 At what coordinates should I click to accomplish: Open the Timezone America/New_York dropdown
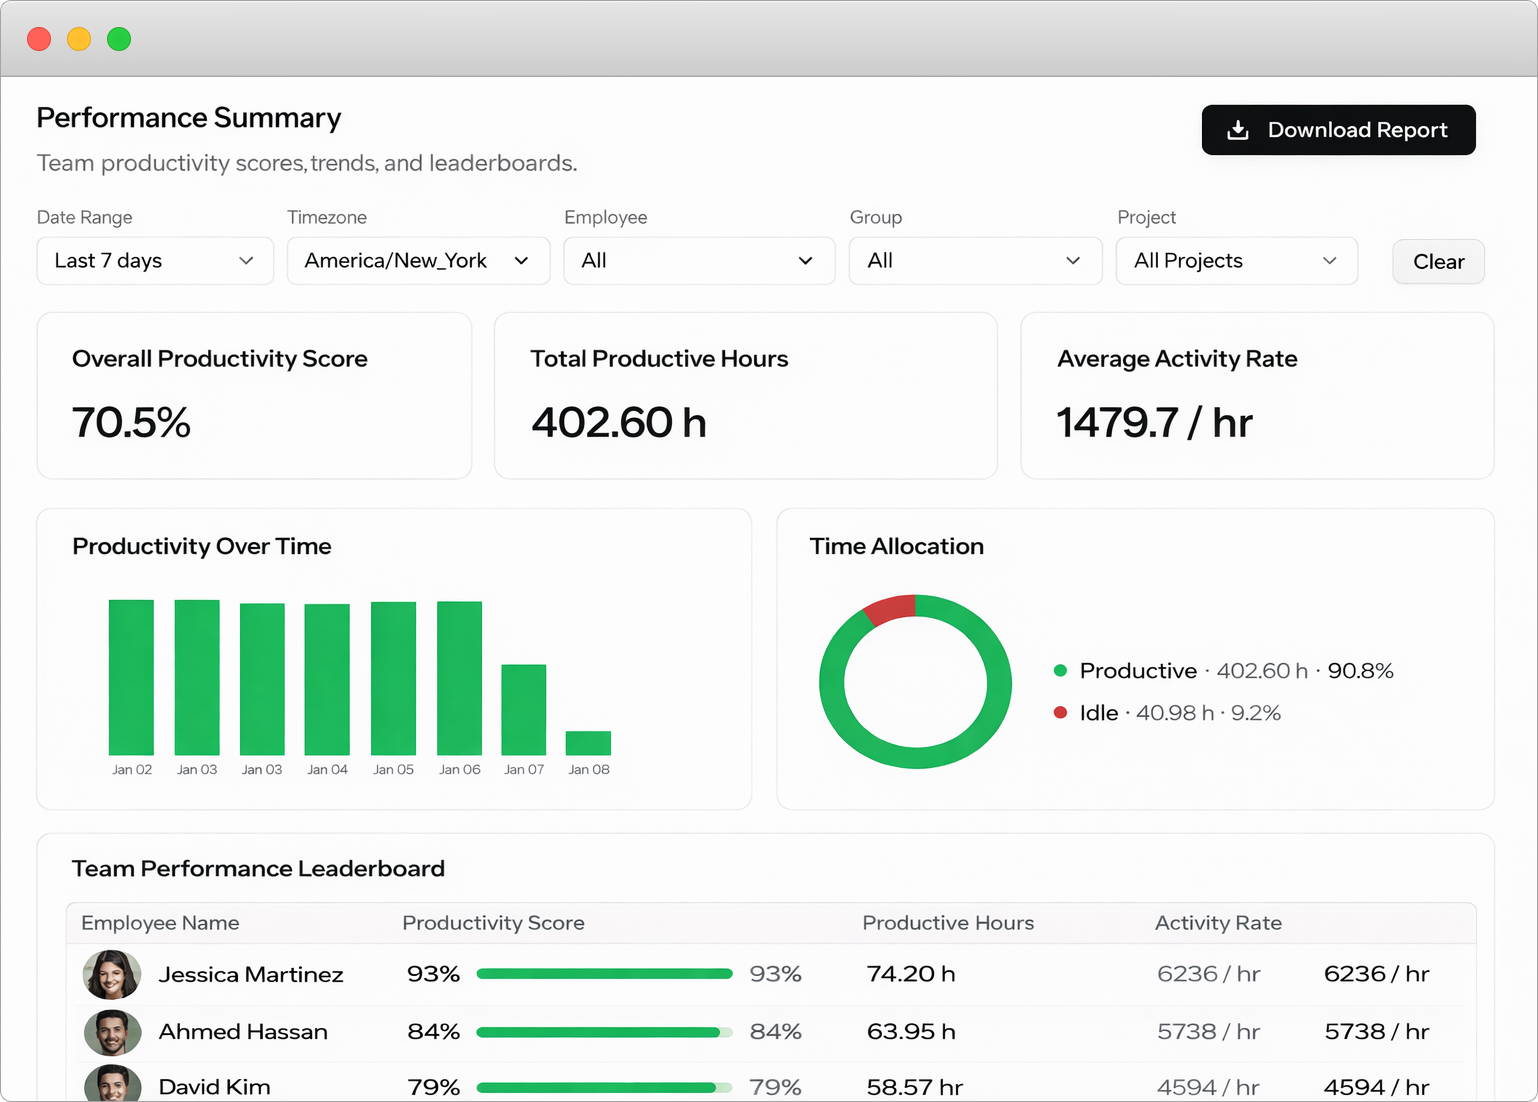(x=418, y=261)
